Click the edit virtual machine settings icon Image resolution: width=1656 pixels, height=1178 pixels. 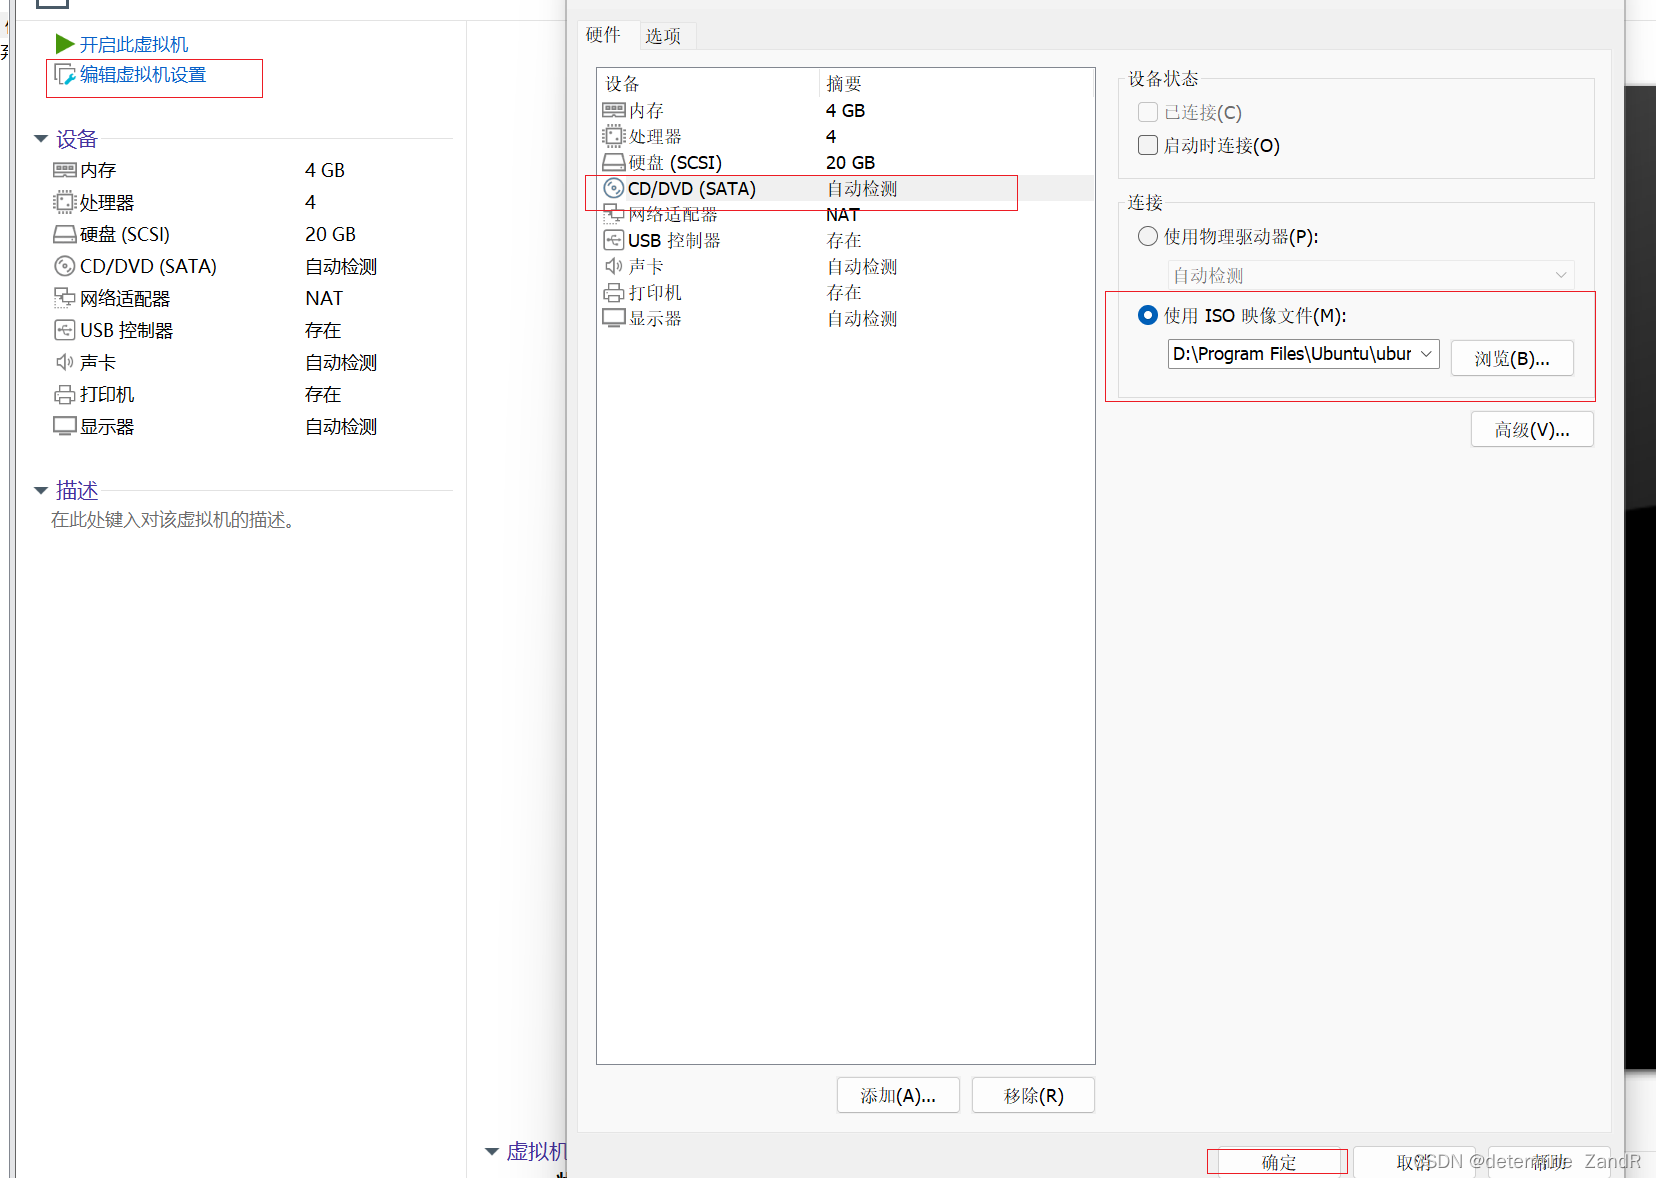[65, 75]
